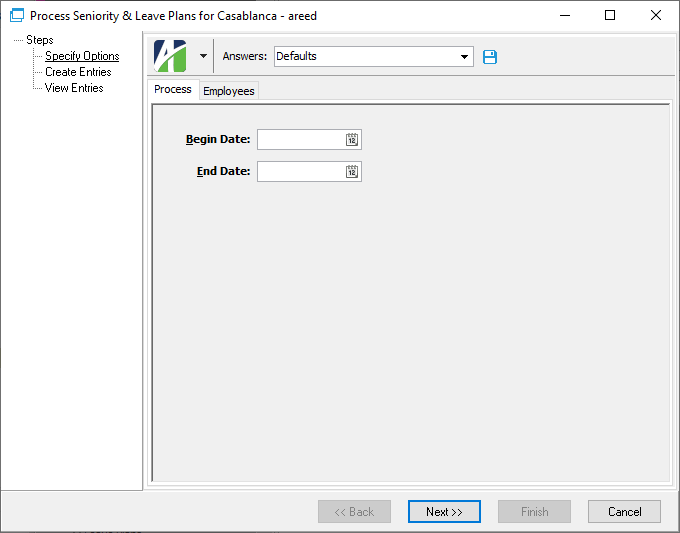Open the dropdown arrow beside the application logo
This screenshot has height=533, width=680.
click(203, 56)
